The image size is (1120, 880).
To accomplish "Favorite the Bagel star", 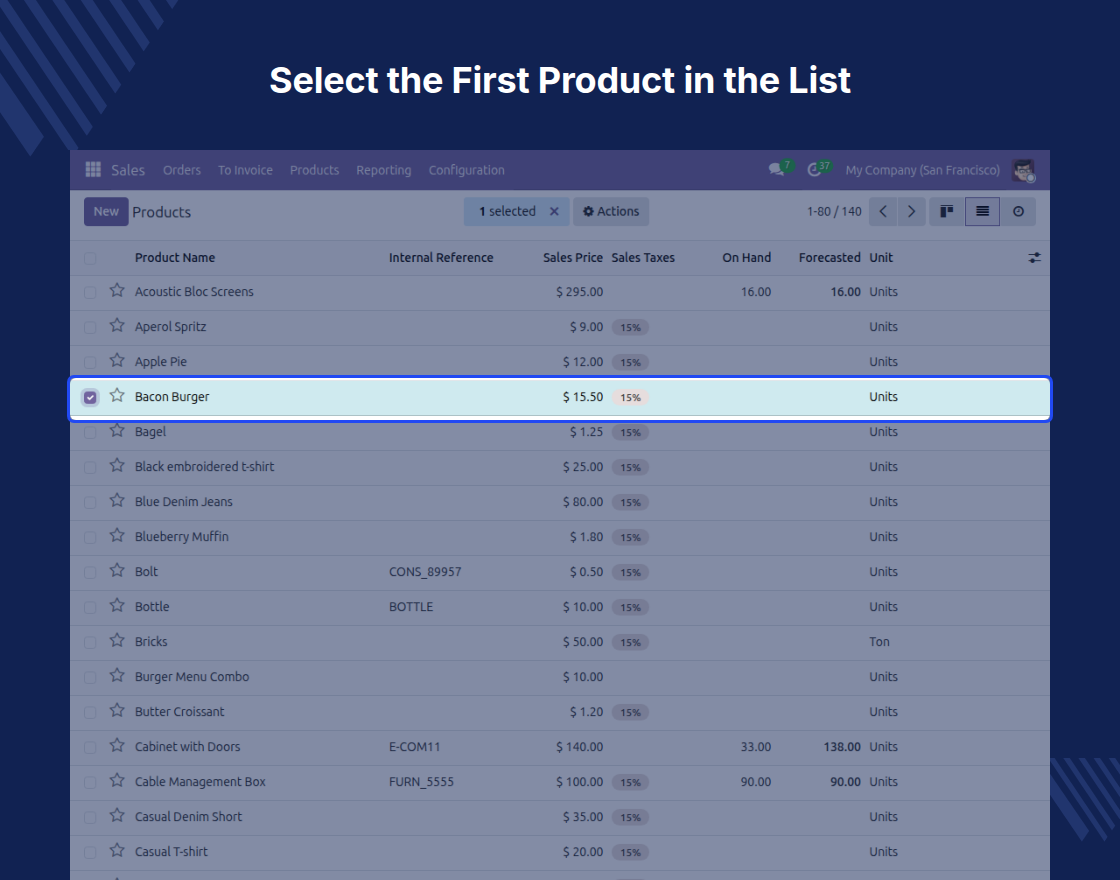I will [117, 430].
